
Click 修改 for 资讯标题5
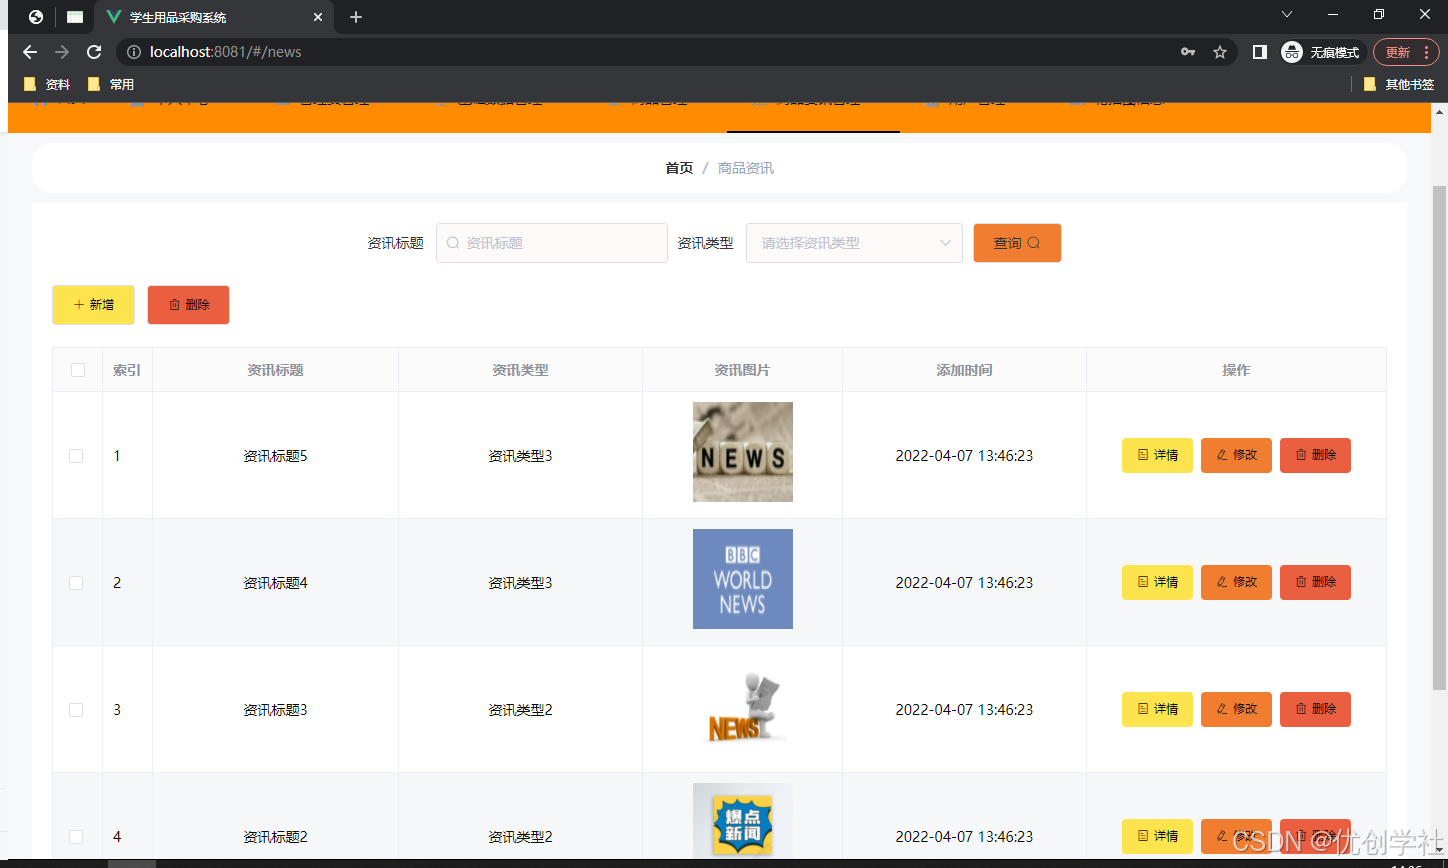1236,455
